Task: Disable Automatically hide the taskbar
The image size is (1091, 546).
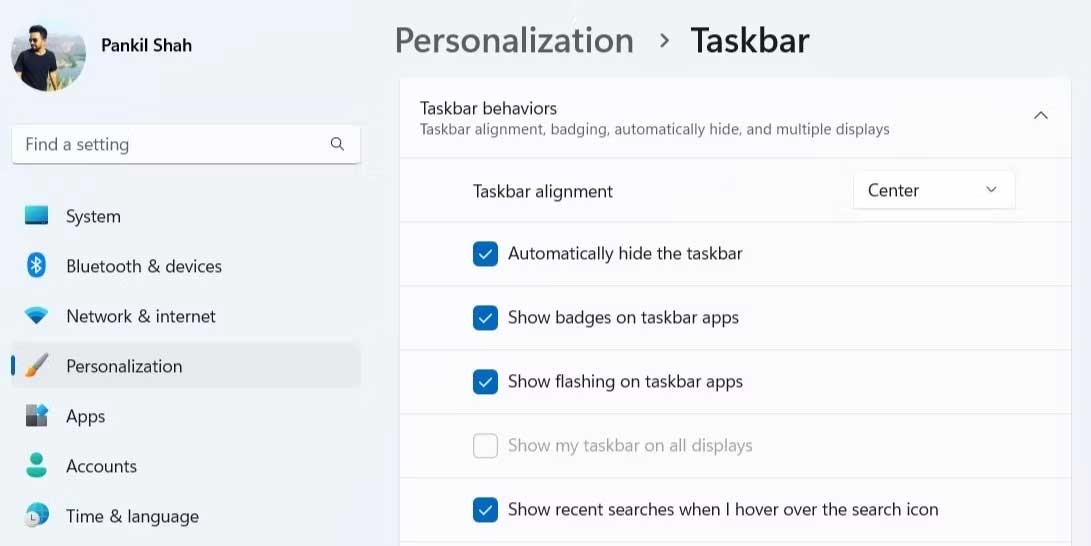Action: [485, 254]
